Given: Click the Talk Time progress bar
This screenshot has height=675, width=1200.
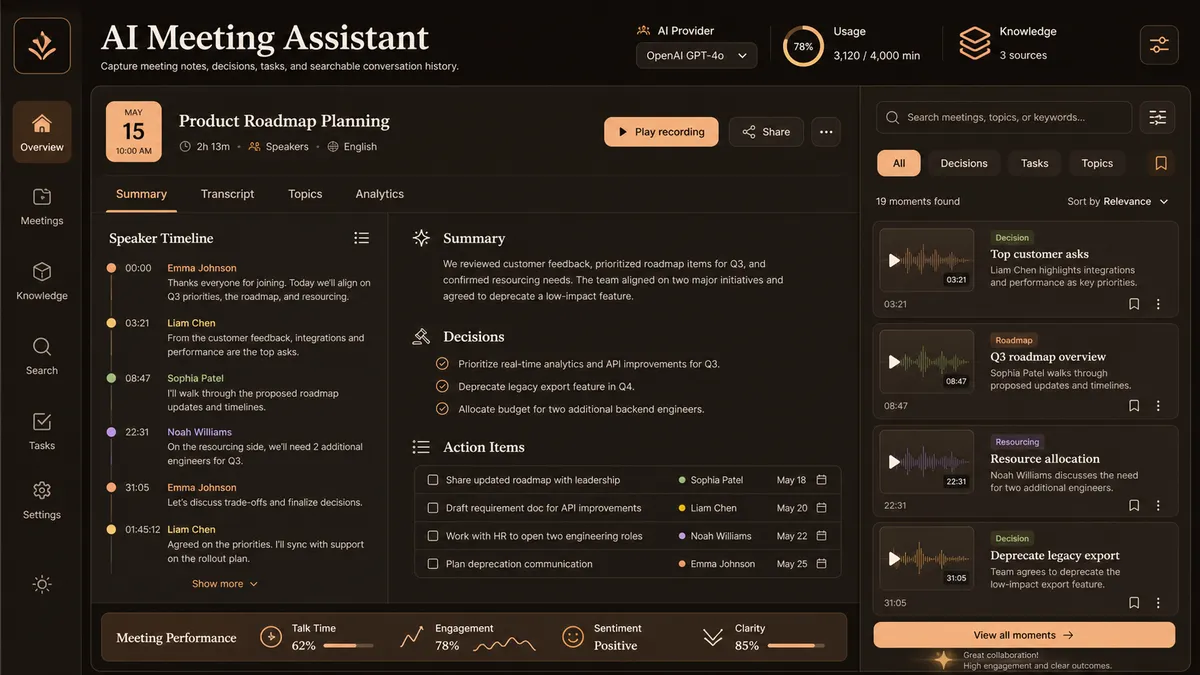Looking at the screenshot, I should click(x=348, y=646).
